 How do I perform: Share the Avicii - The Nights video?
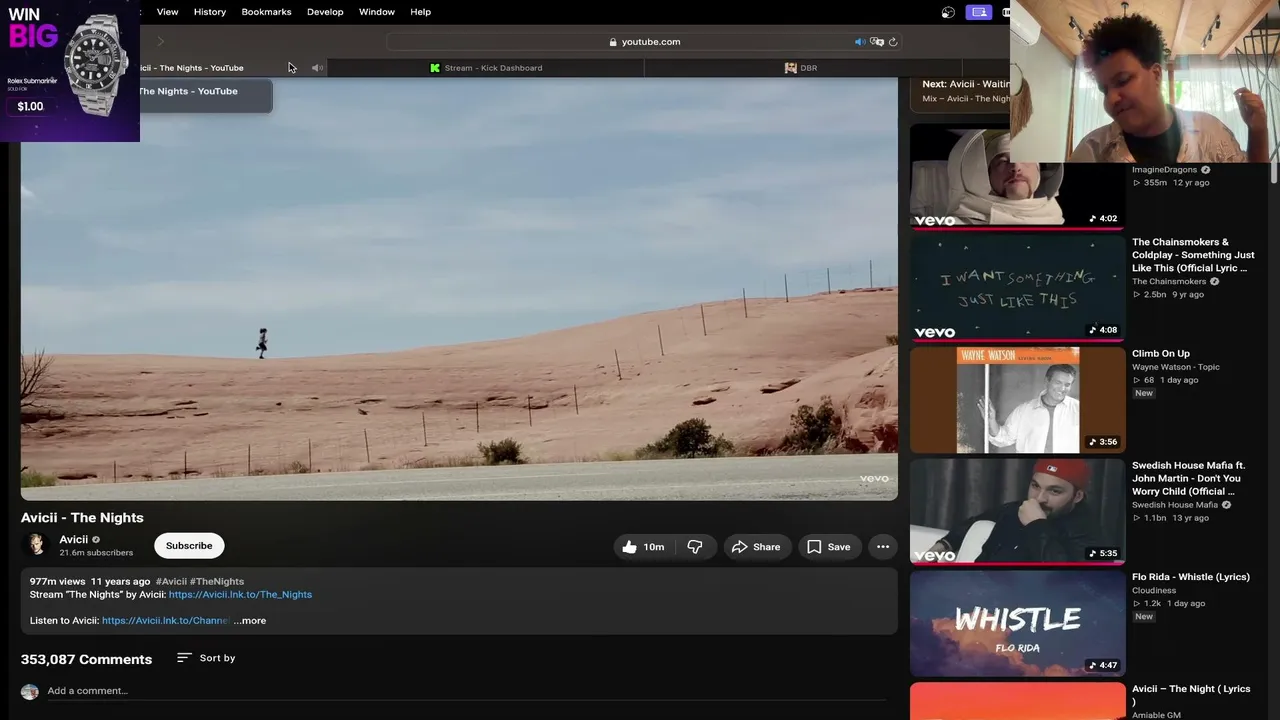click(x=756, y=547)
